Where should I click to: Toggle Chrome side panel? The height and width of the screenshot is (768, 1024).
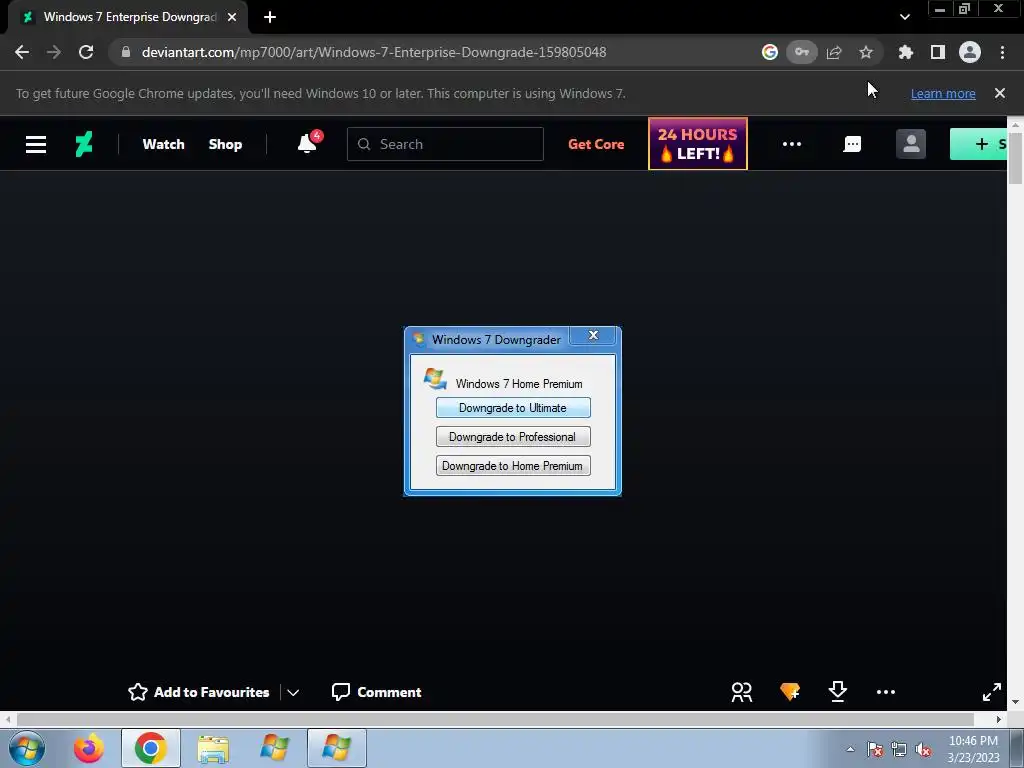coord(938,52)
